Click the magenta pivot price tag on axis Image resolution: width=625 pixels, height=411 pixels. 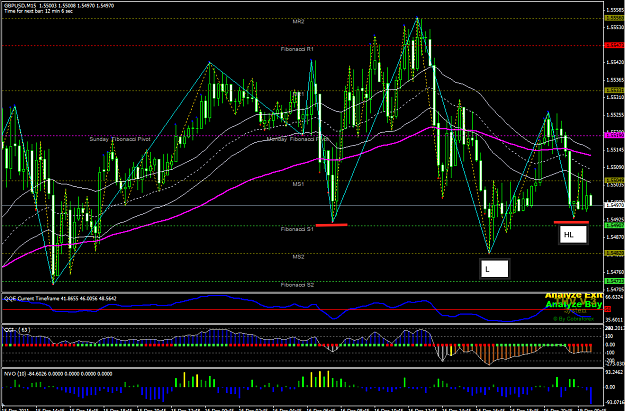(x=614, y=136)
